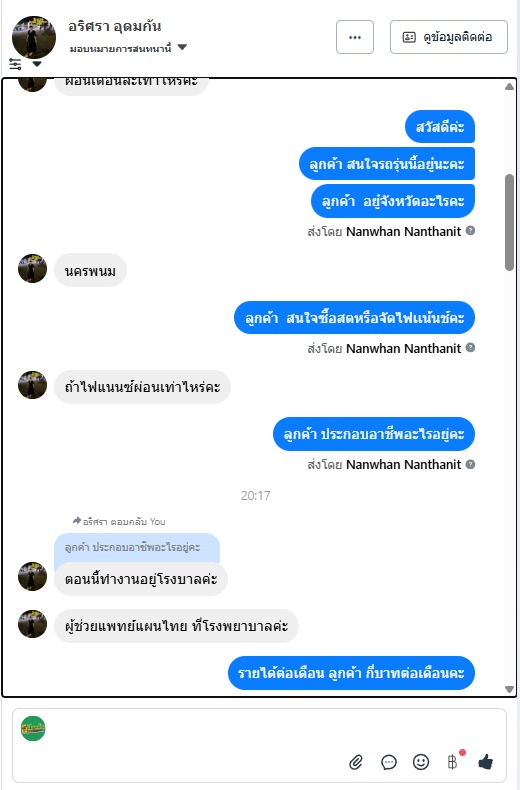Screen dimensions: 520x790
Task: Open the emoji picker smiley icon
Action: 421,761
